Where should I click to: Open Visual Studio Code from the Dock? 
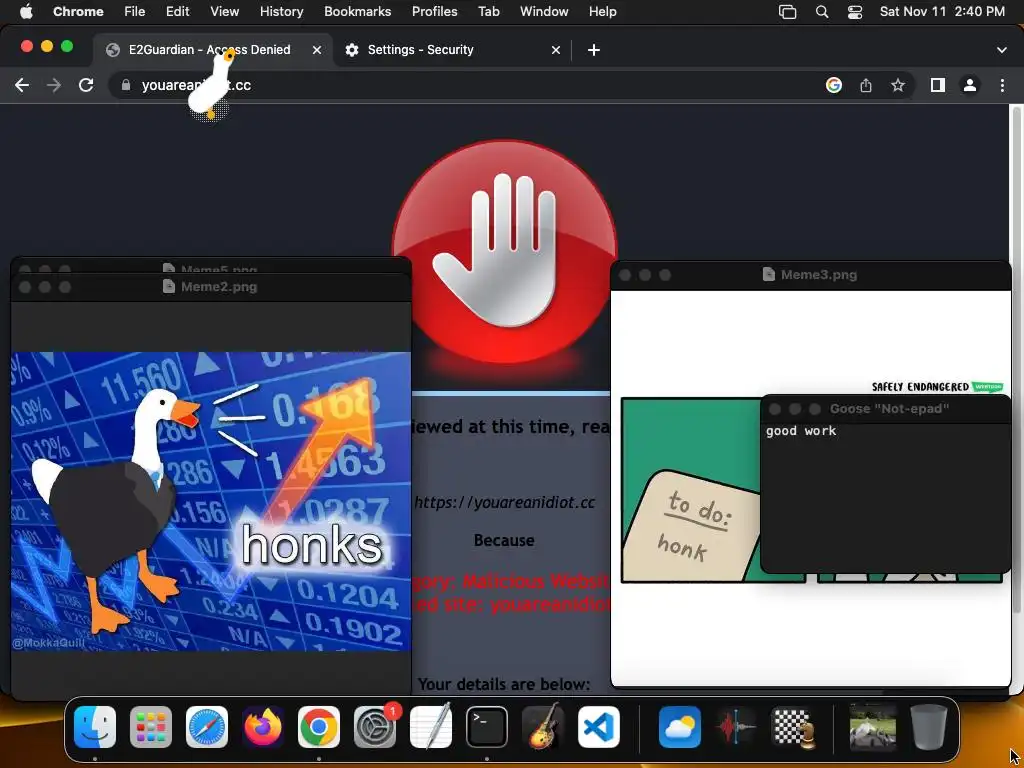(599, 727)
